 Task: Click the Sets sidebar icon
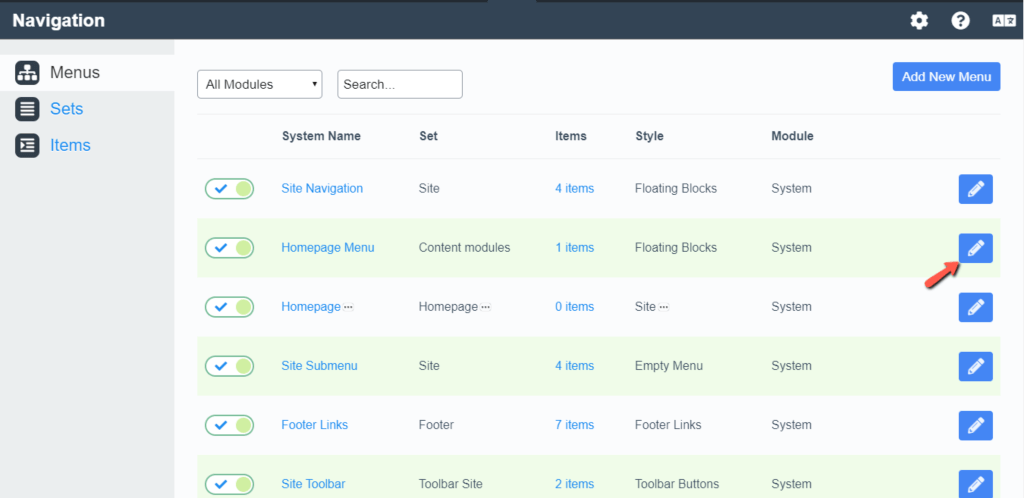pyautogui.click(x=27, y=109)
